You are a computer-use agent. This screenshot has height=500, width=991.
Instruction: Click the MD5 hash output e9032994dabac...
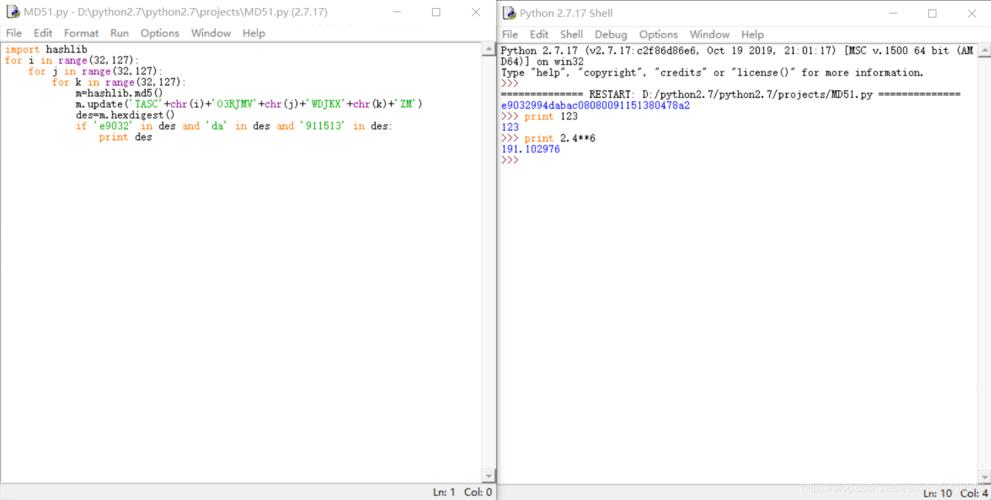pyautogui.click(x=595, y=105)
